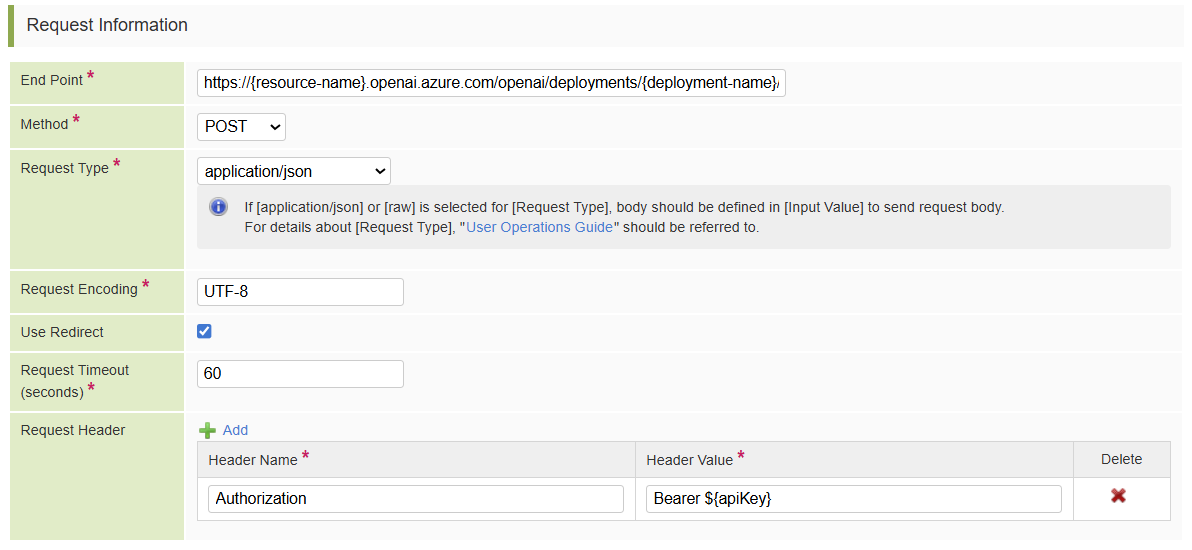Click the End Point field label
The image size is (1192, 550).
tap(52, 80)
